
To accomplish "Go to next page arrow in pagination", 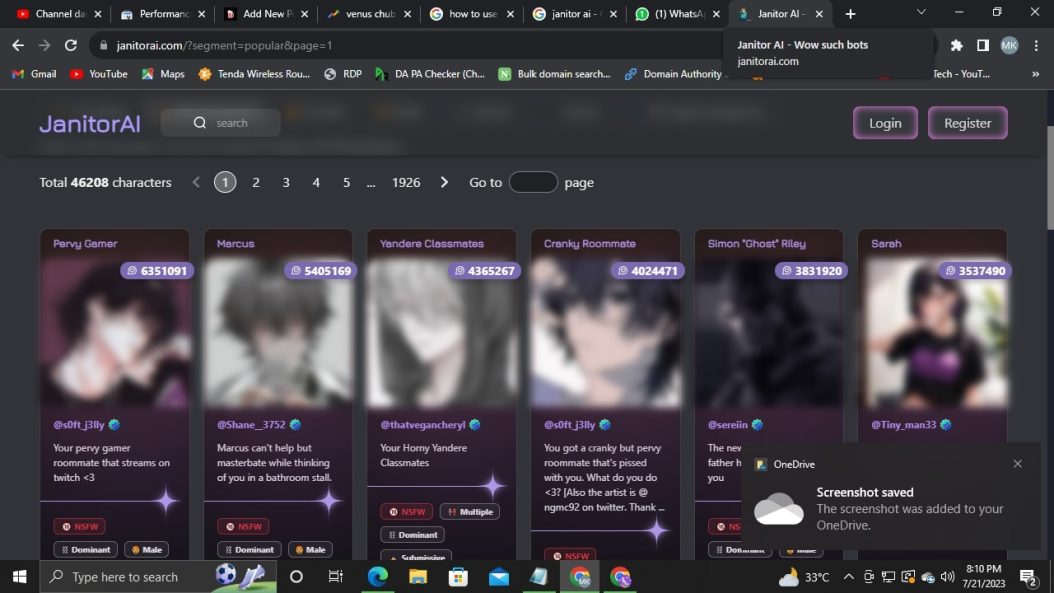I will tap(444, 182).
